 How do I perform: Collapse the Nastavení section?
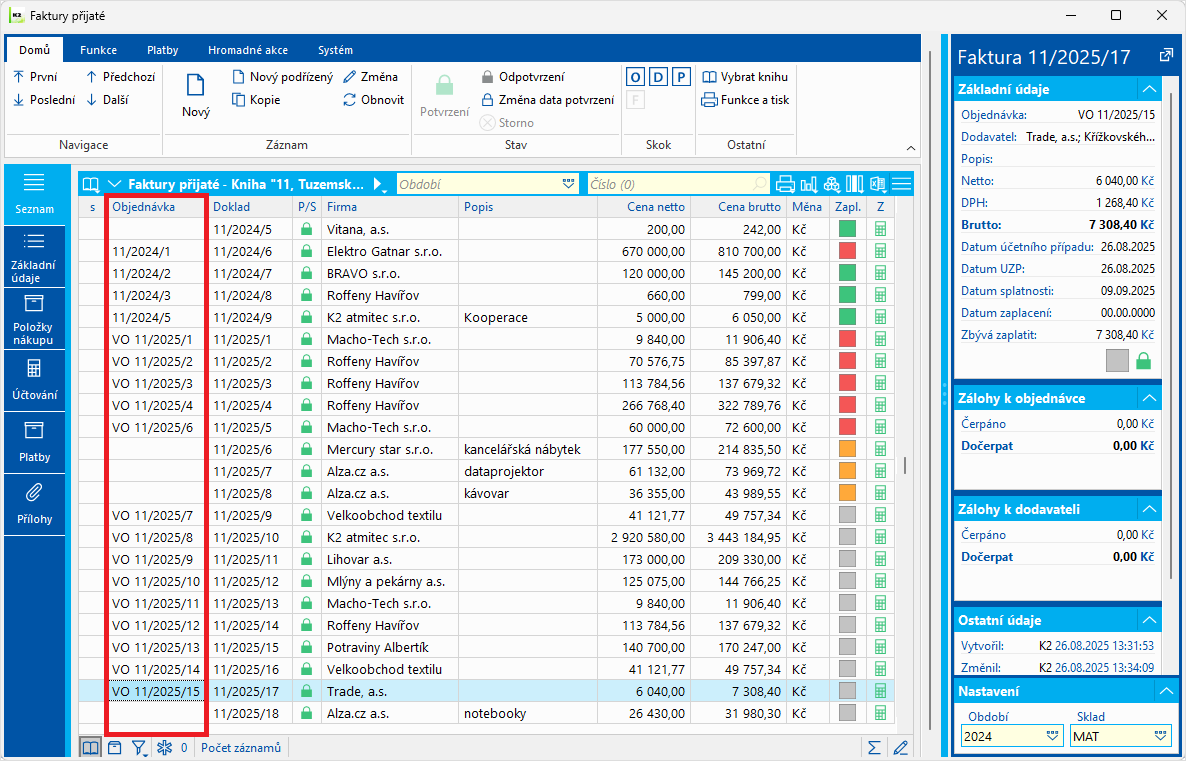(1166, 691)
